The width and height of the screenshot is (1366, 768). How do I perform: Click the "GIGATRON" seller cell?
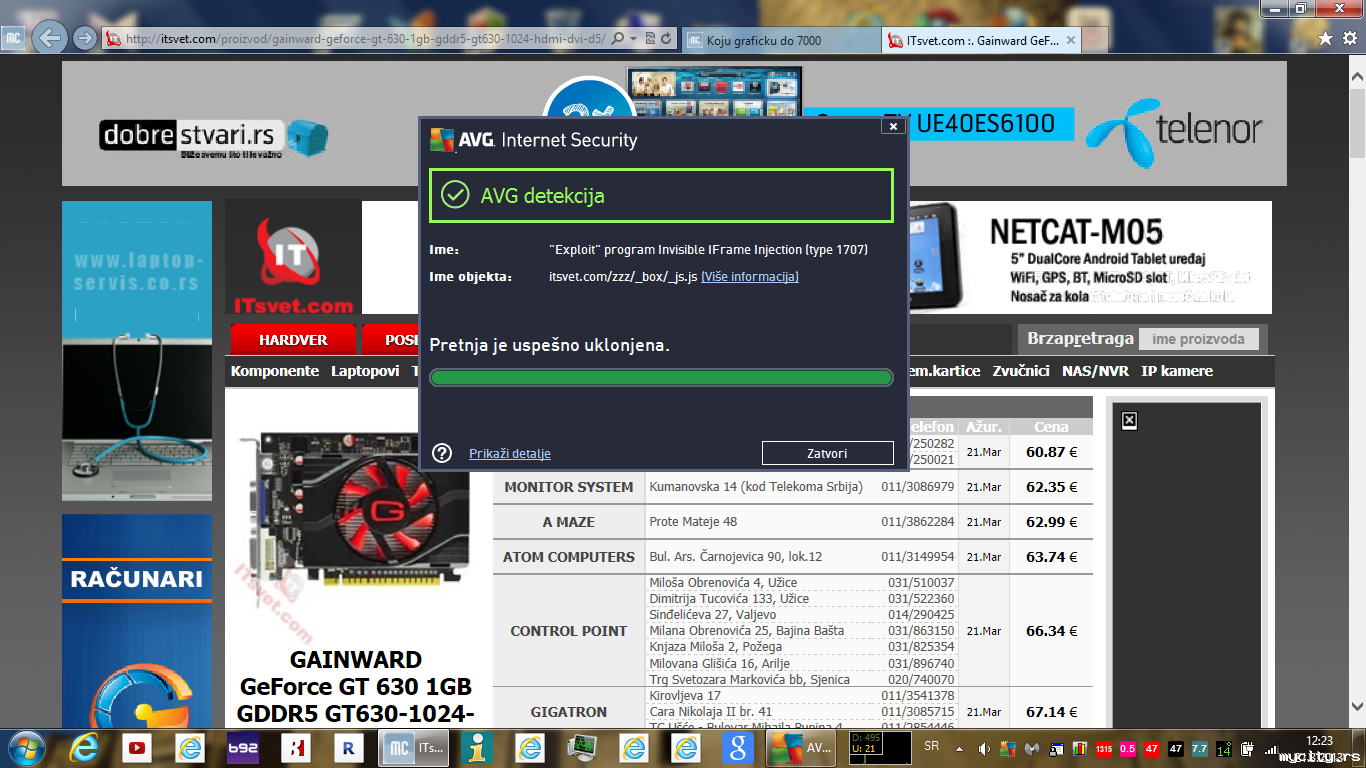coord(569,712)
